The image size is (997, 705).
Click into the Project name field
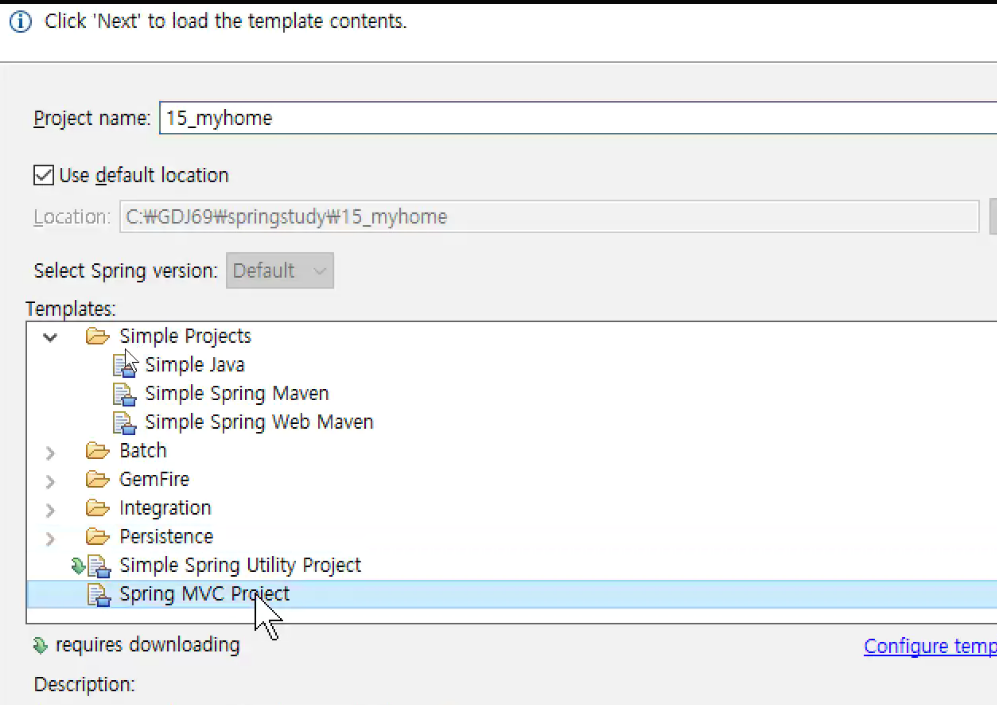coord(577,118)
